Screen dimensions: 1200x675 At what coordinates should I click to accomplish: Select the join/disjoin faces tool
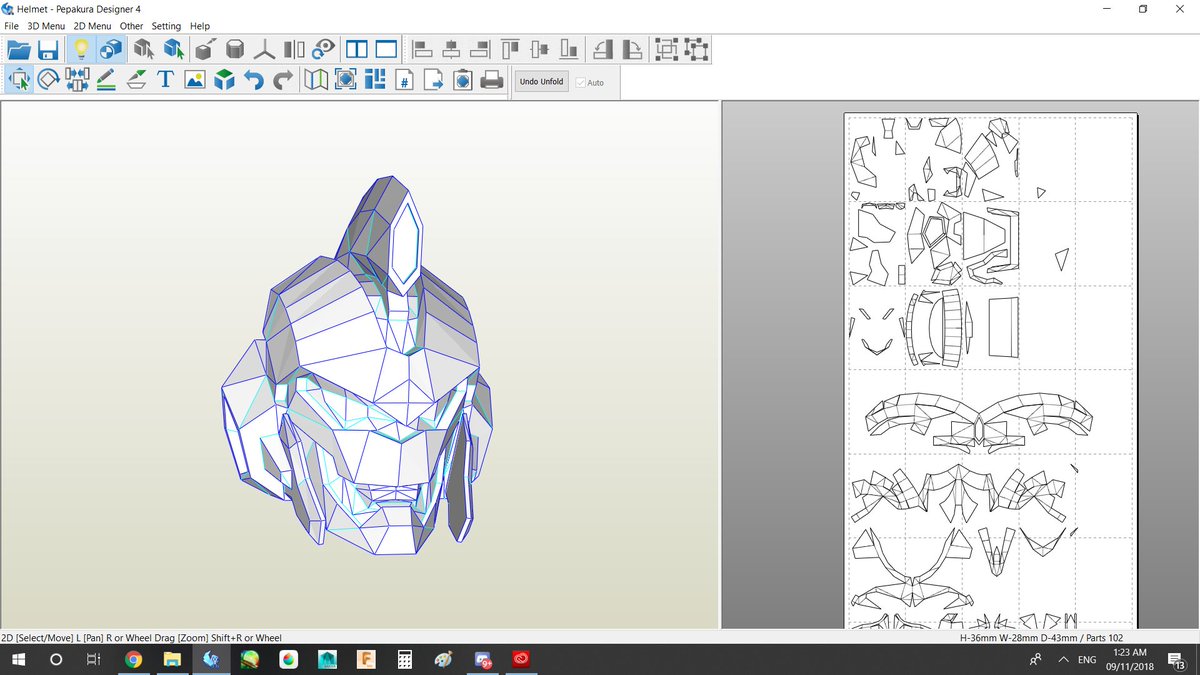click(77, 80)
